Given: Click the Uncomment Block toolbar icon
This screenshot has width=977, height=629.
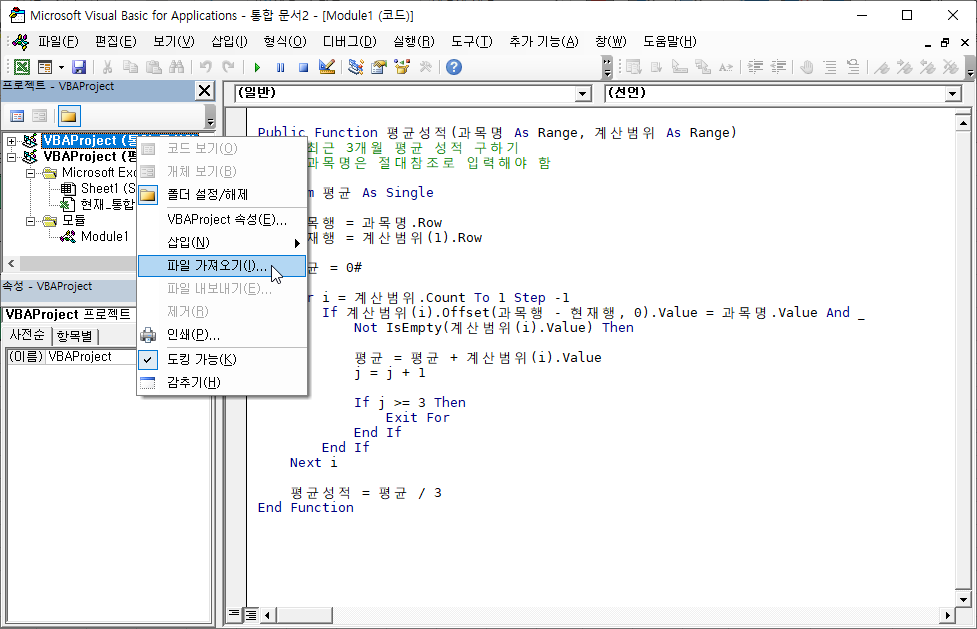Looking at the screenshot, I should tap(853, 67).
